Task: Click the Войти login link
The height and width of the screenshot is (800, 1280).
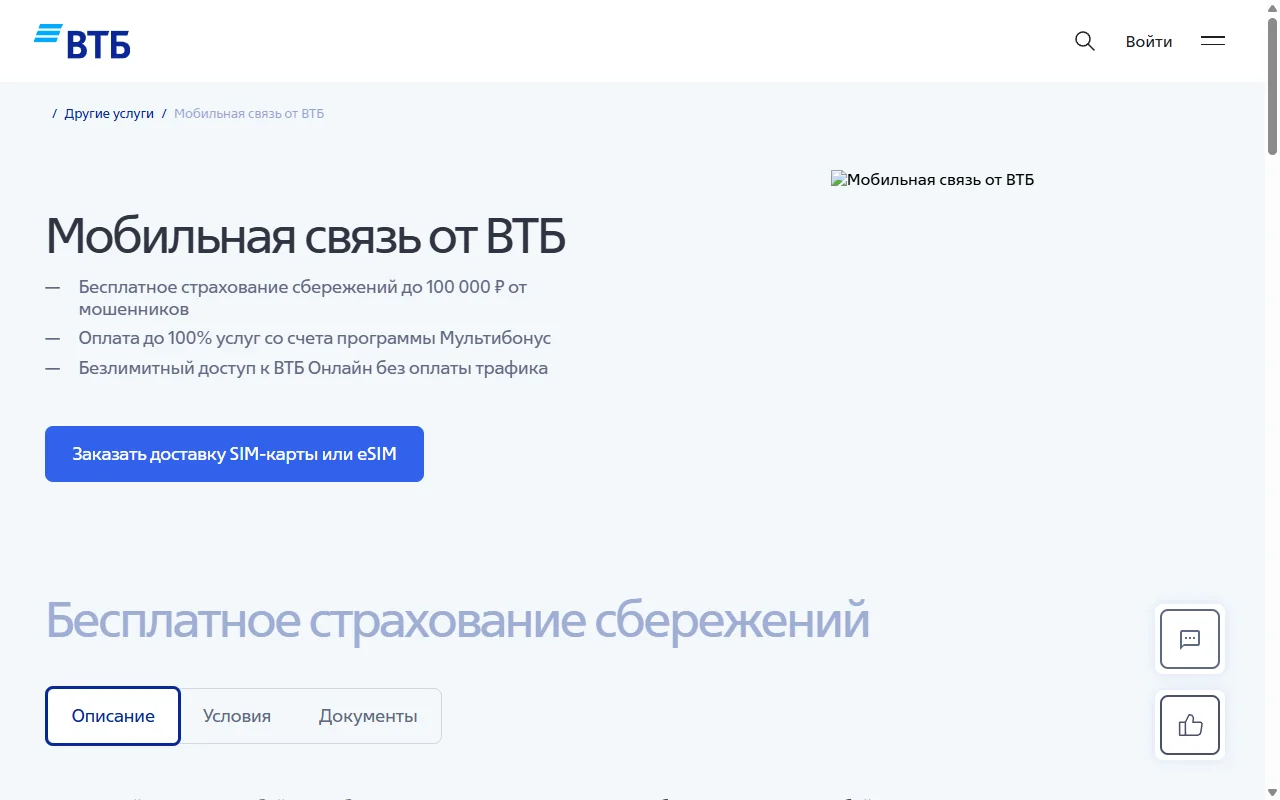Action: coord(1149,41)
